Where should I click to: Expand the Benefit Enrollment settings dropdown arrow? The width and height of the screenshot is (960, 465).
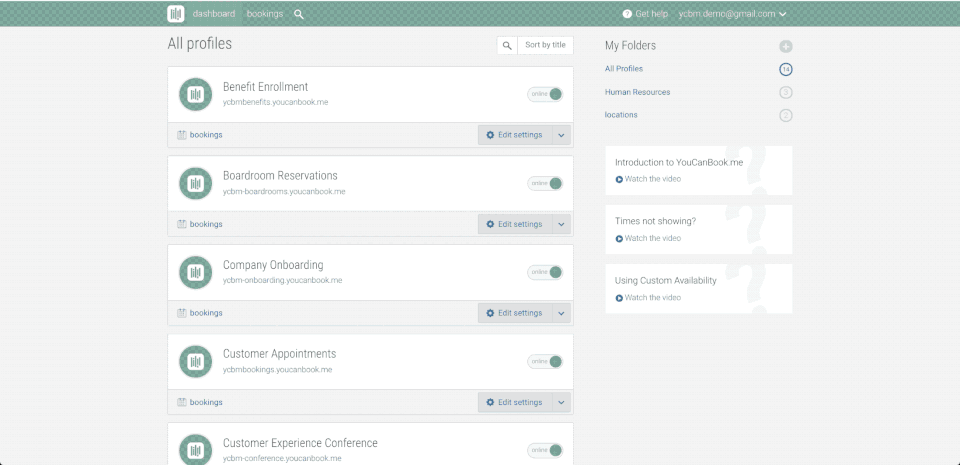point(561,135)
